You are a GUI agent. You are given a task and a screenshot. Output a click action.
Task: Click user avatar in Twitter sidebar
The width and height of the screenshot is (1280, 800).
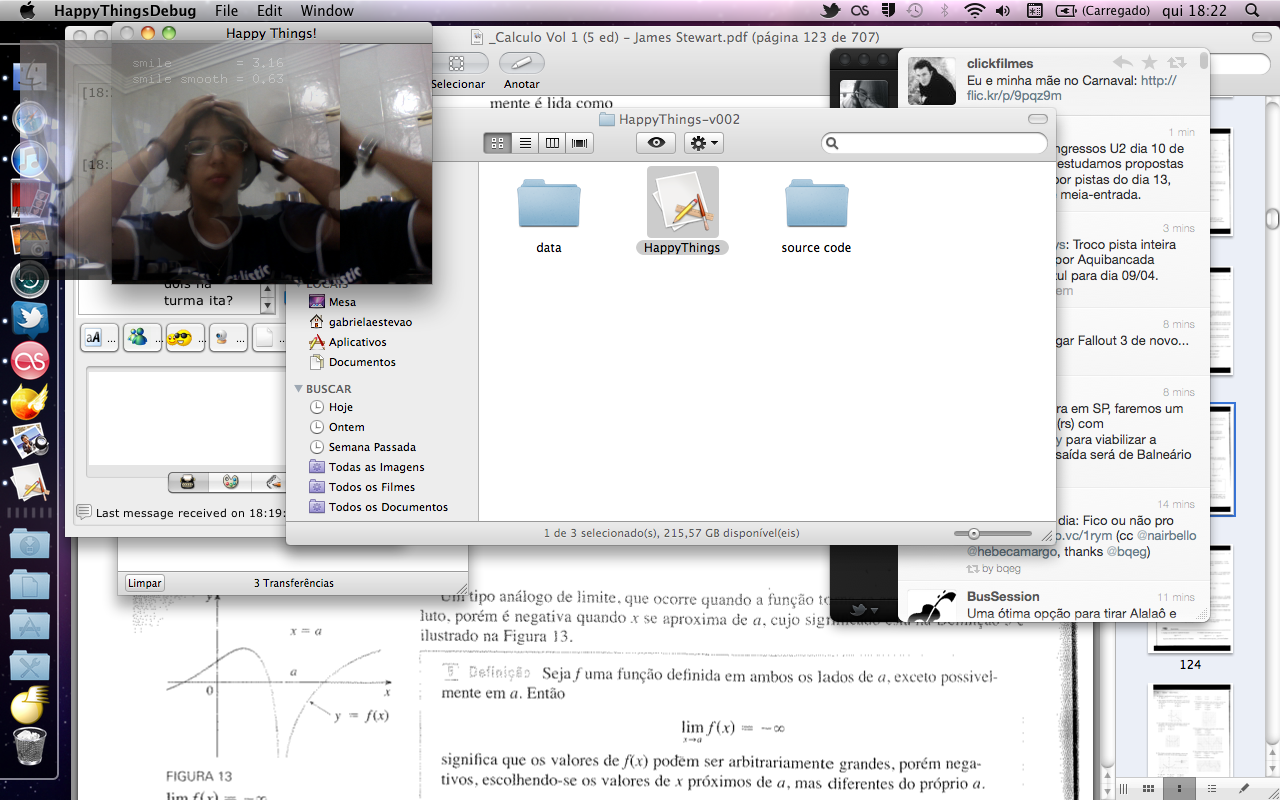pos(863,92)
